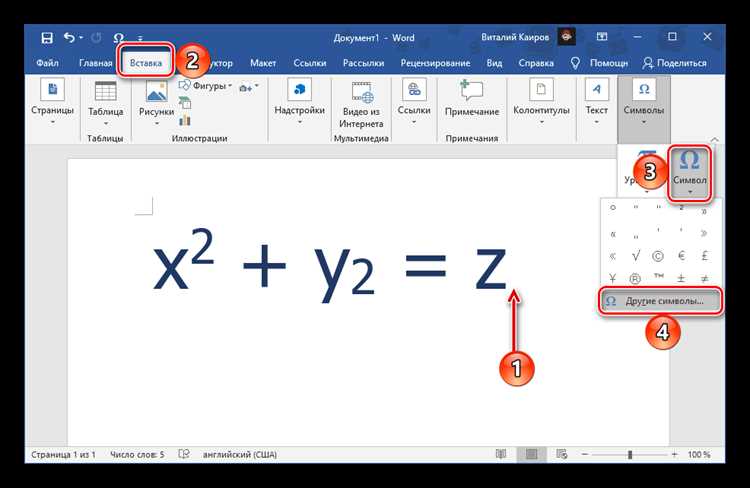The image size is (750, 488).
Task: Open the Рассылки tab
Action: click(364, 63)
